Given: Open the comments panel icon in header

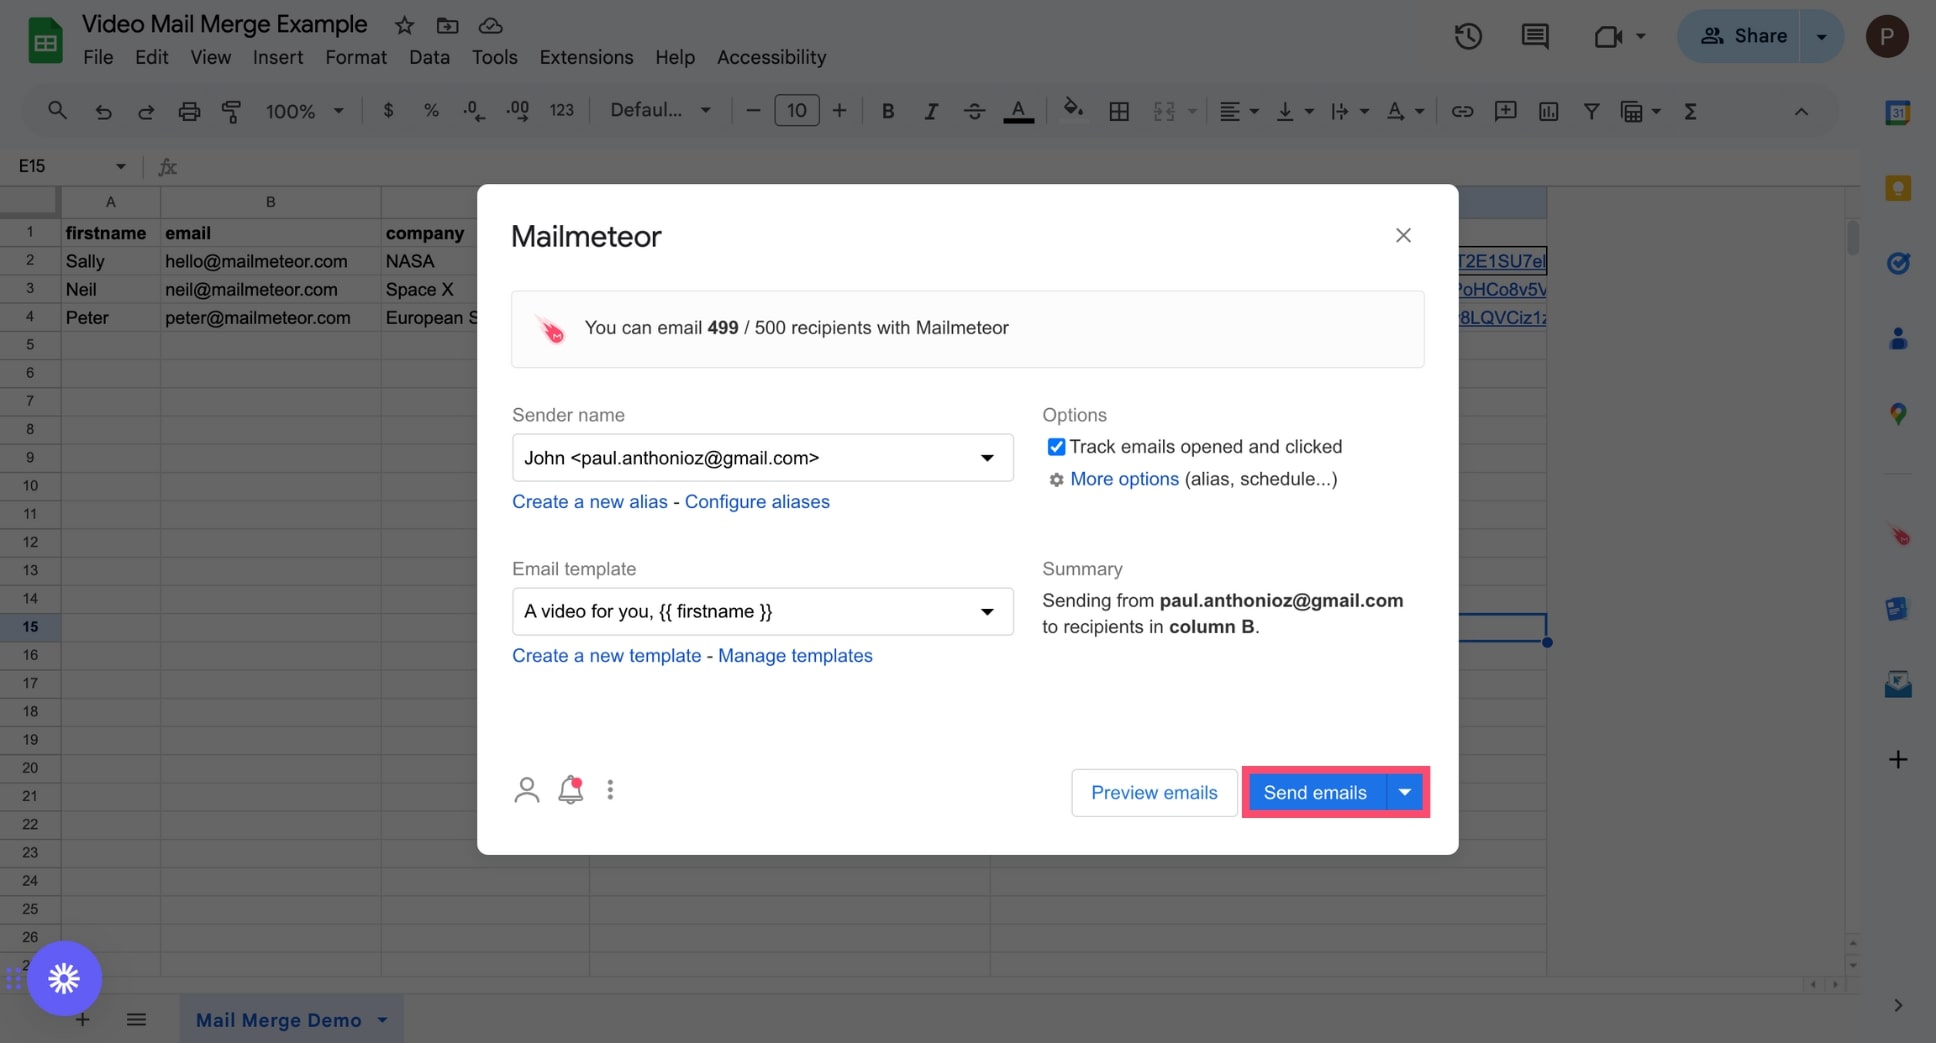Looking at the screenshot, I should click(x=1534, y=37).
